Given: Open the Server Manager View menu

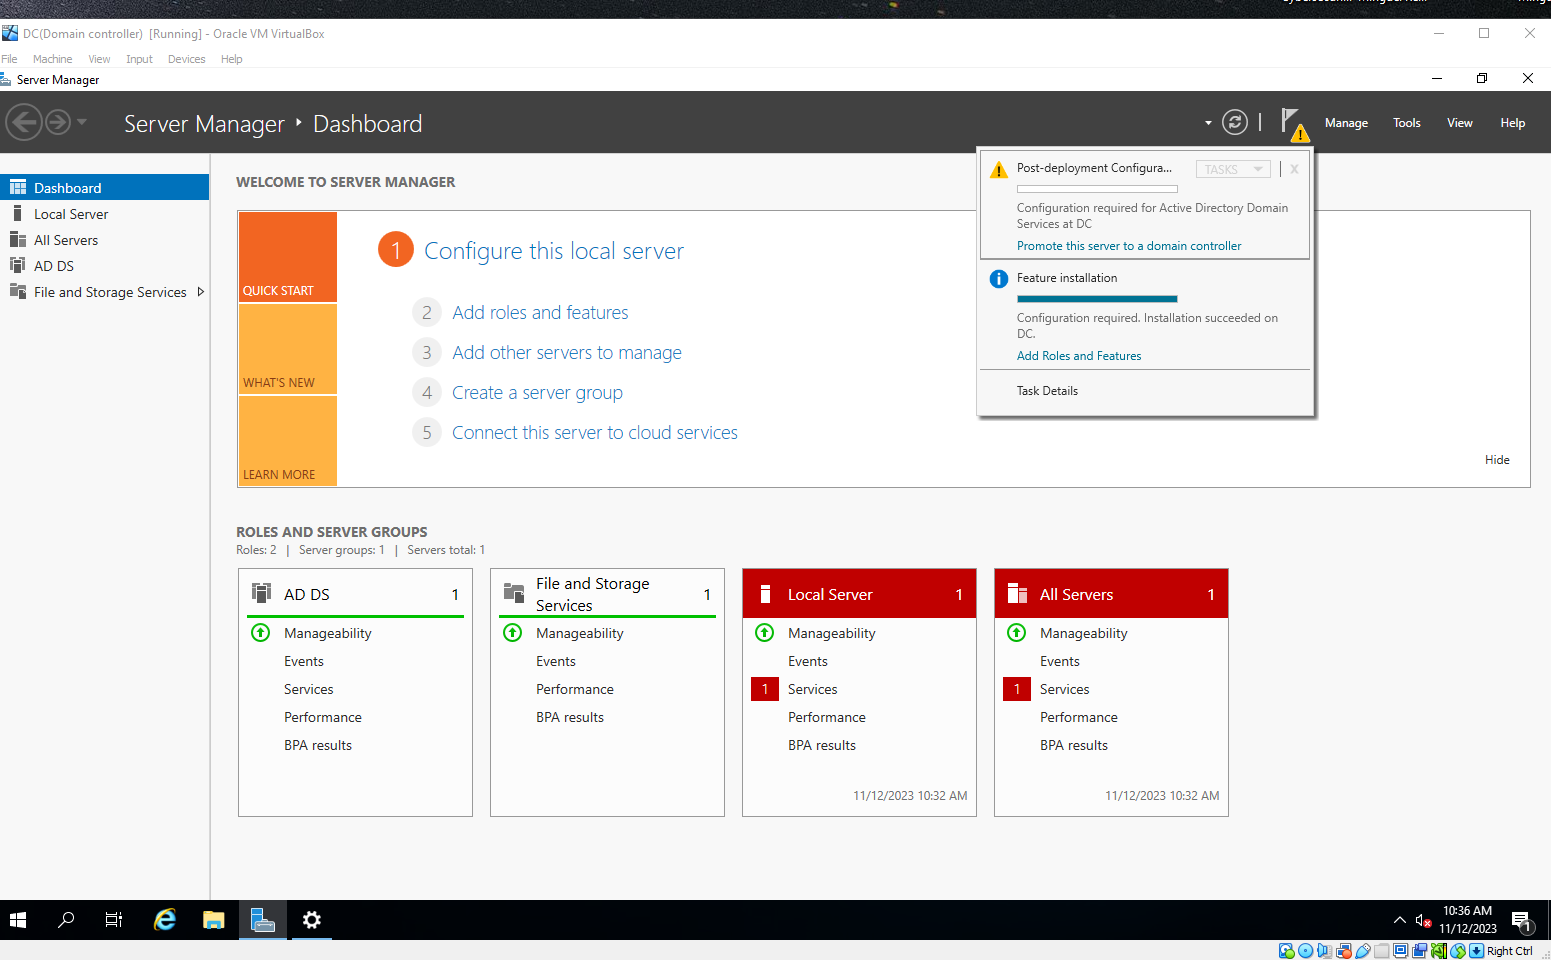Looking at the screenshot, I should tap(1459, 123).
